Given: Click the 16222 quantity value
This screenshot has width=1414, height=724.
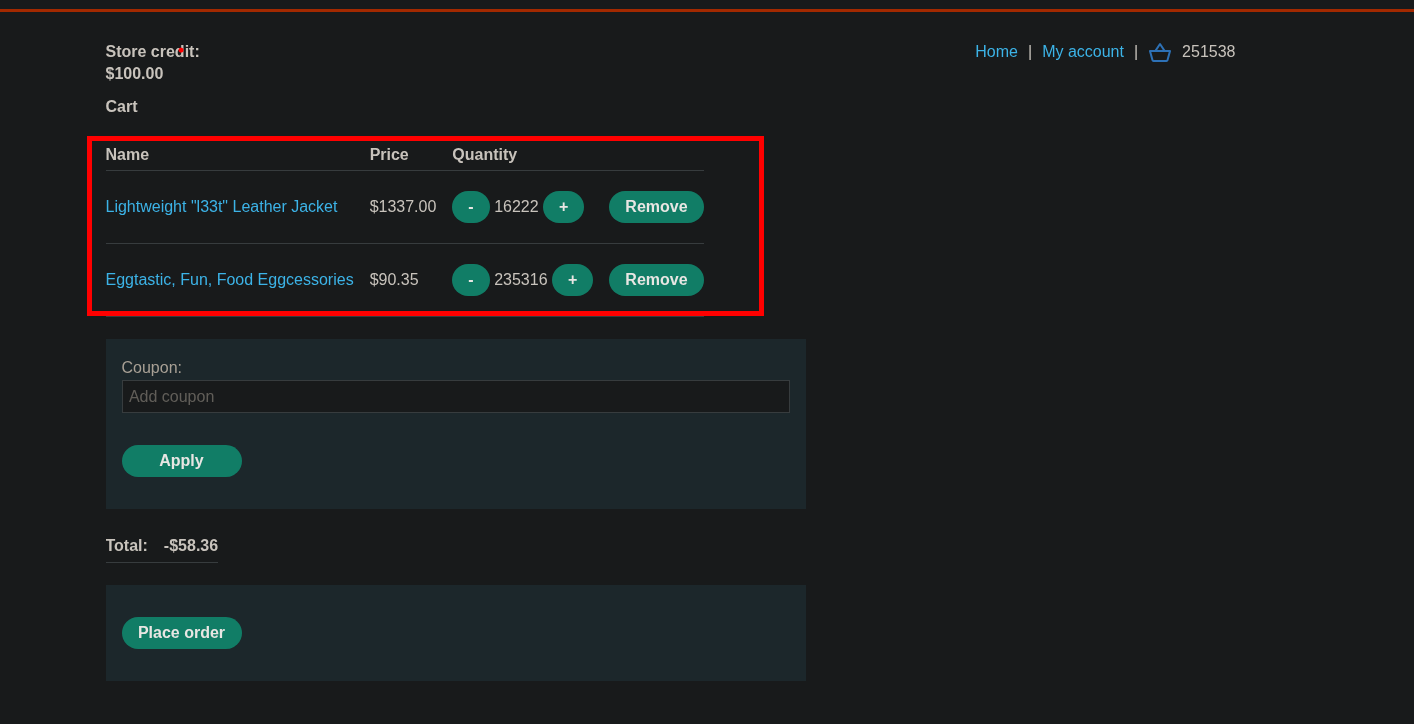Looking at the screenshot, I should [x=516, y=207].
